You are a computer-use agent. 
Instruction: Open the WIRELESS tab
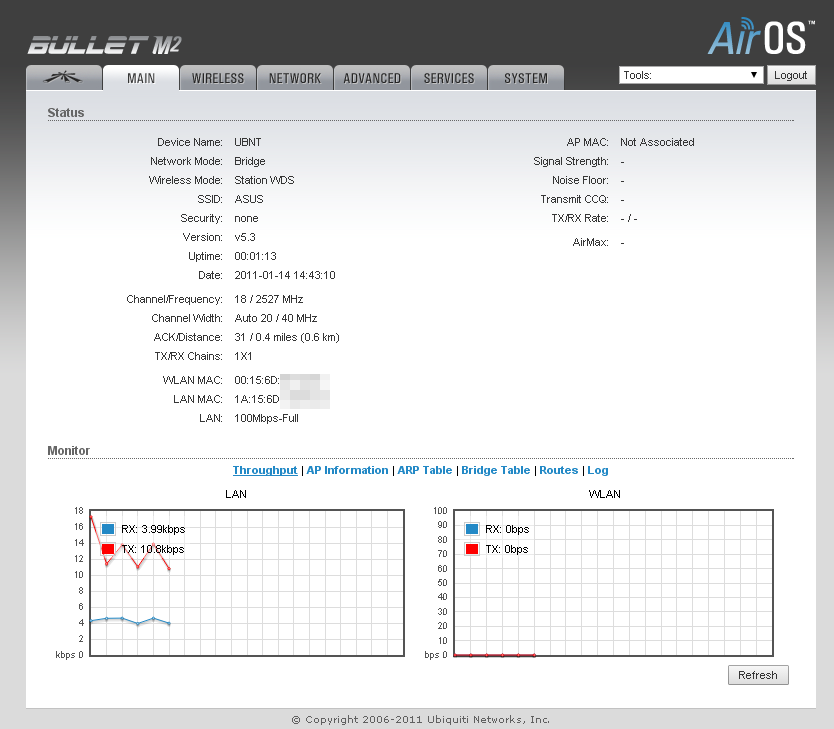(218, 78)
